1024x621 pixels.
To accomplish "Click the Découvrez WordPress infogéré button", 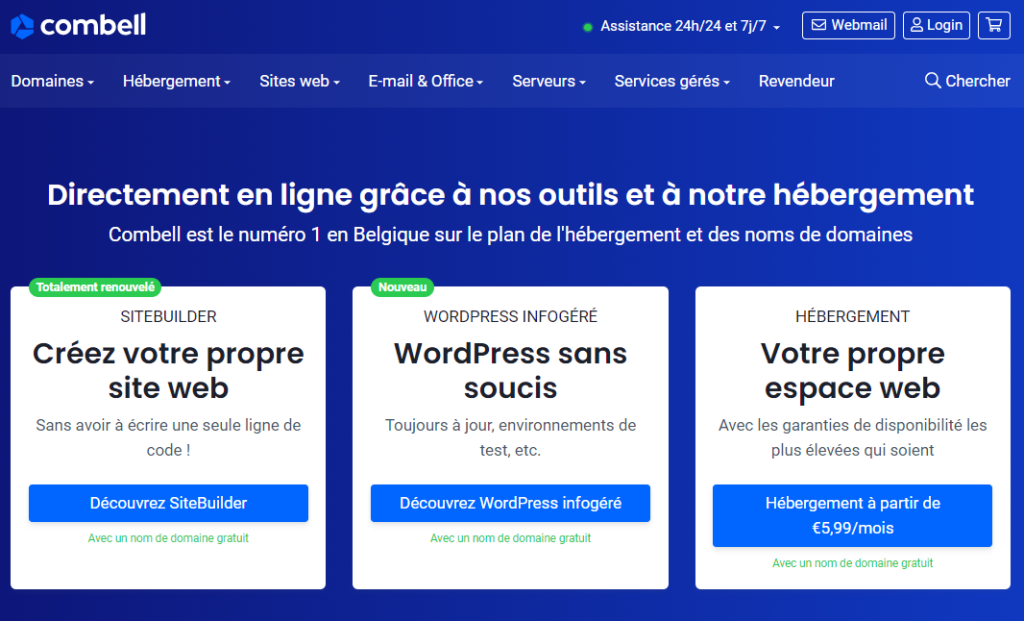I will pos(510,503).
